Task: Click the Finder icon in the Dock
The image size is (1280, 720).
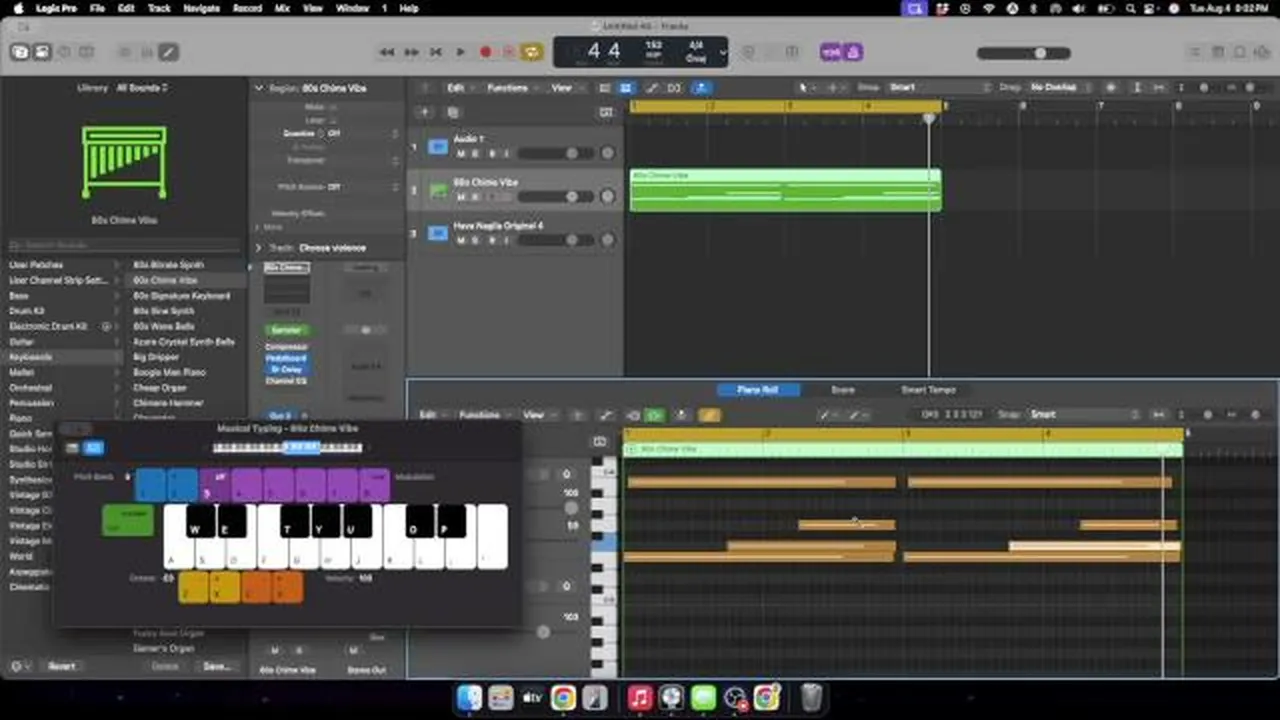Action: [x=469, y=697]
